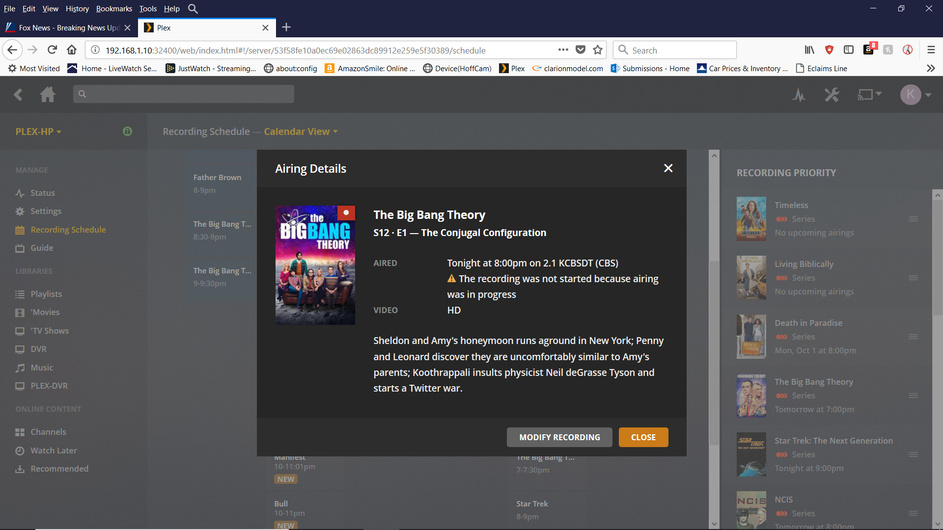
Task: Open the Firefox Edit menu
Action: click(x=29, y=8)
